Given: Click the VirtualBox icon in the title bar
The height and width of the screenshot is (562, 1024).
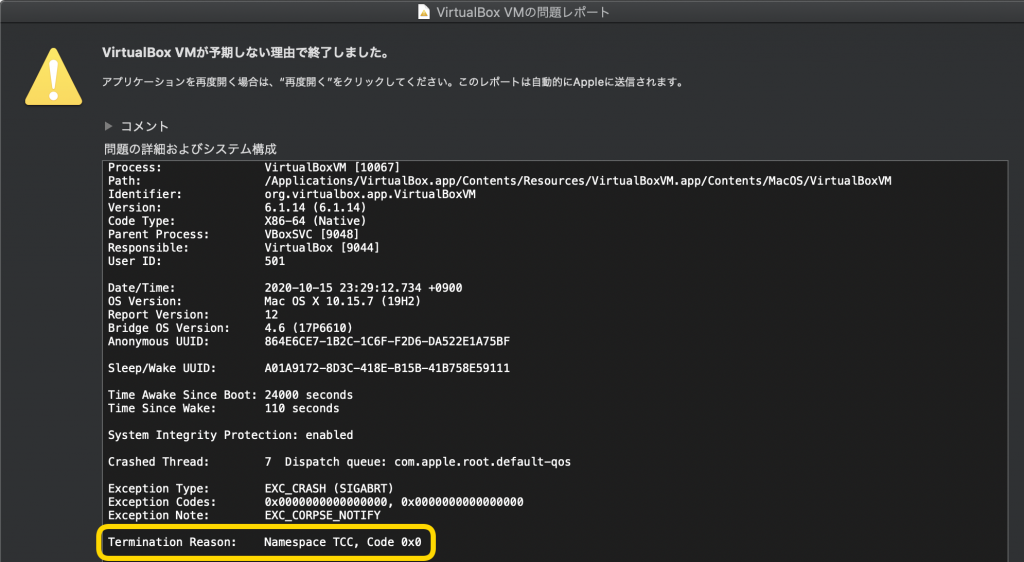Looking at the screenshot, I should (423, 12).
